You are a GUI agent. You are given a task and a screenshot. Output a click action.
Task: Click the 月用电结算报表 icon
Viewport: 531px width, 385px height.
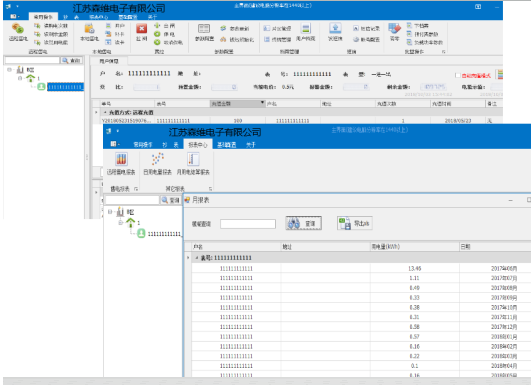(193, 159)
